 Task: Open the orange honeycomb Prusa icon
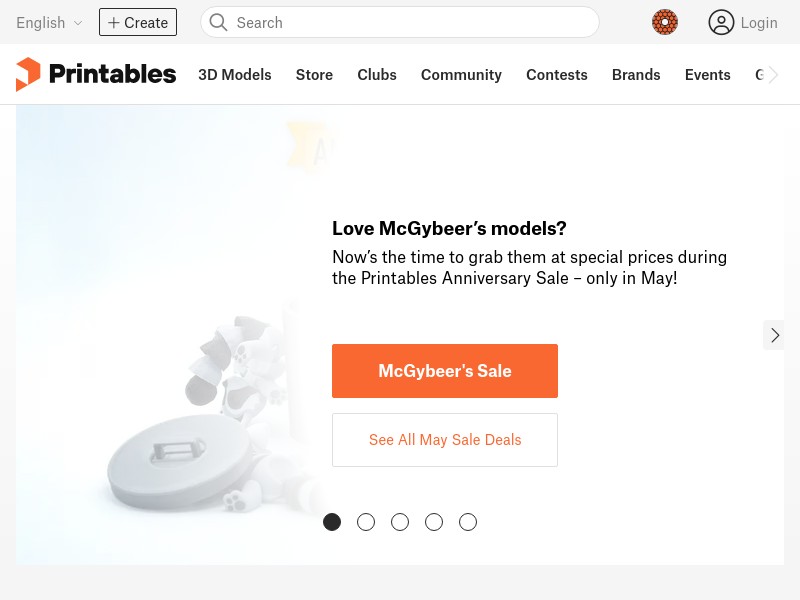[665, 22]
